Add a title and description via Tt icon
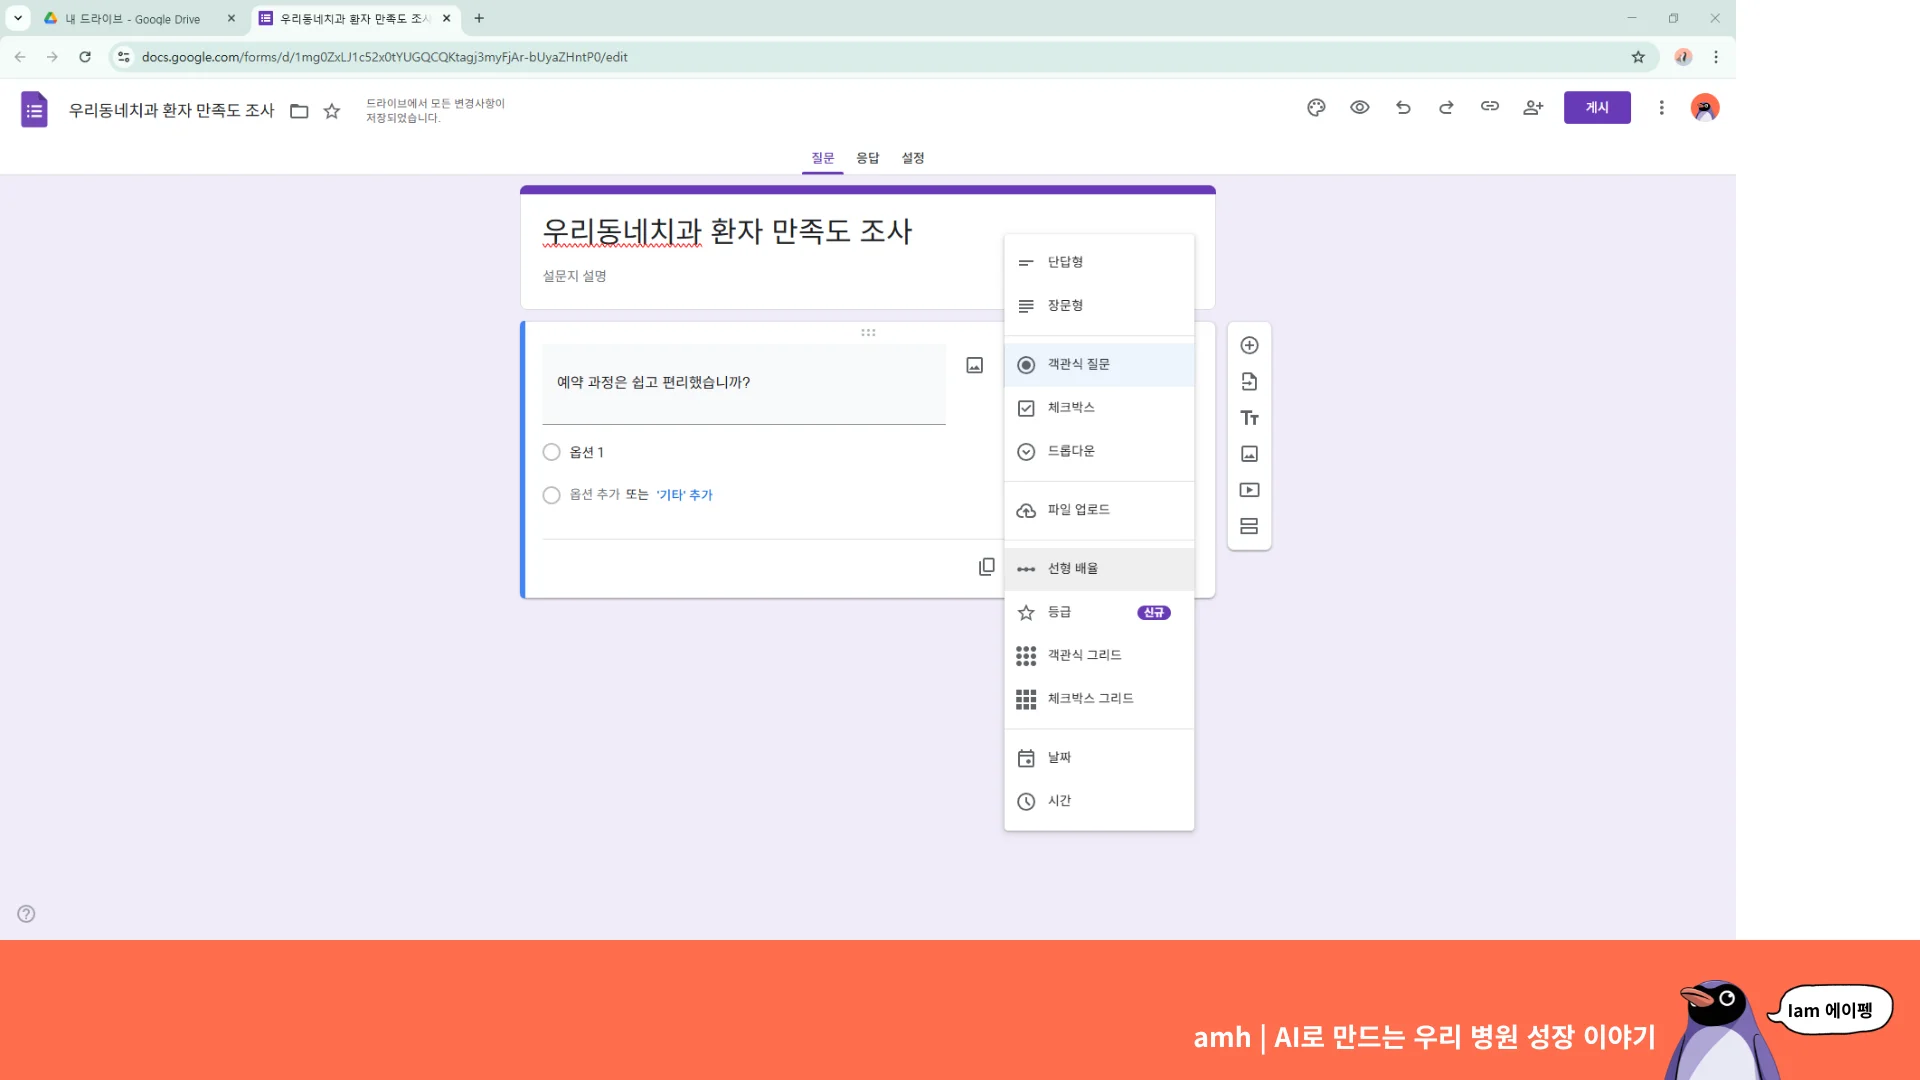 pos(1249,417)
